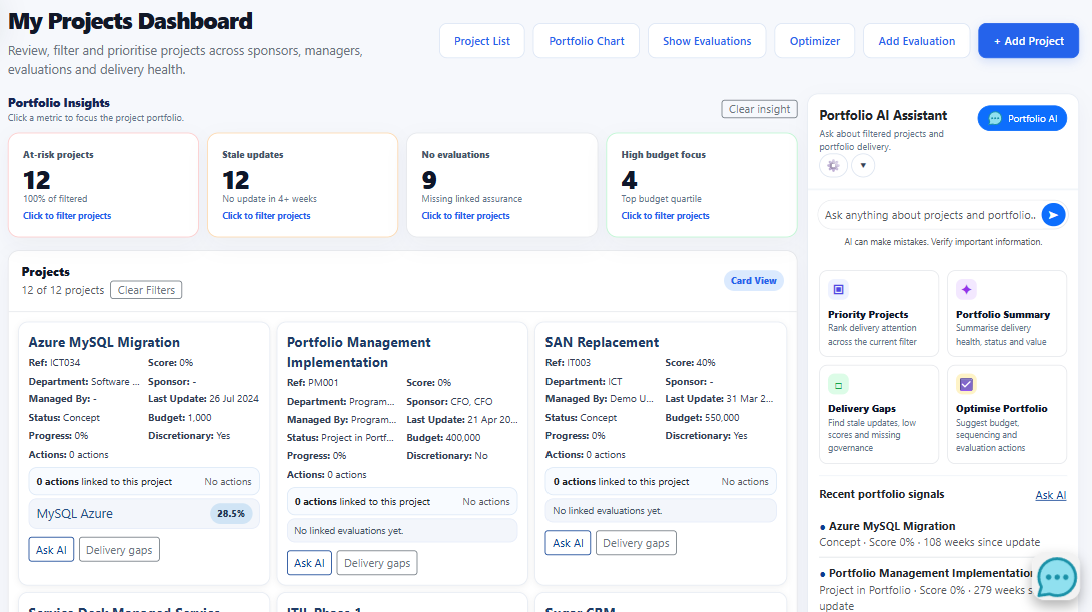This screenshot has width=1092, height=612.
Task: Launch the Portfolio AI button
Action: click(1022, 118)
